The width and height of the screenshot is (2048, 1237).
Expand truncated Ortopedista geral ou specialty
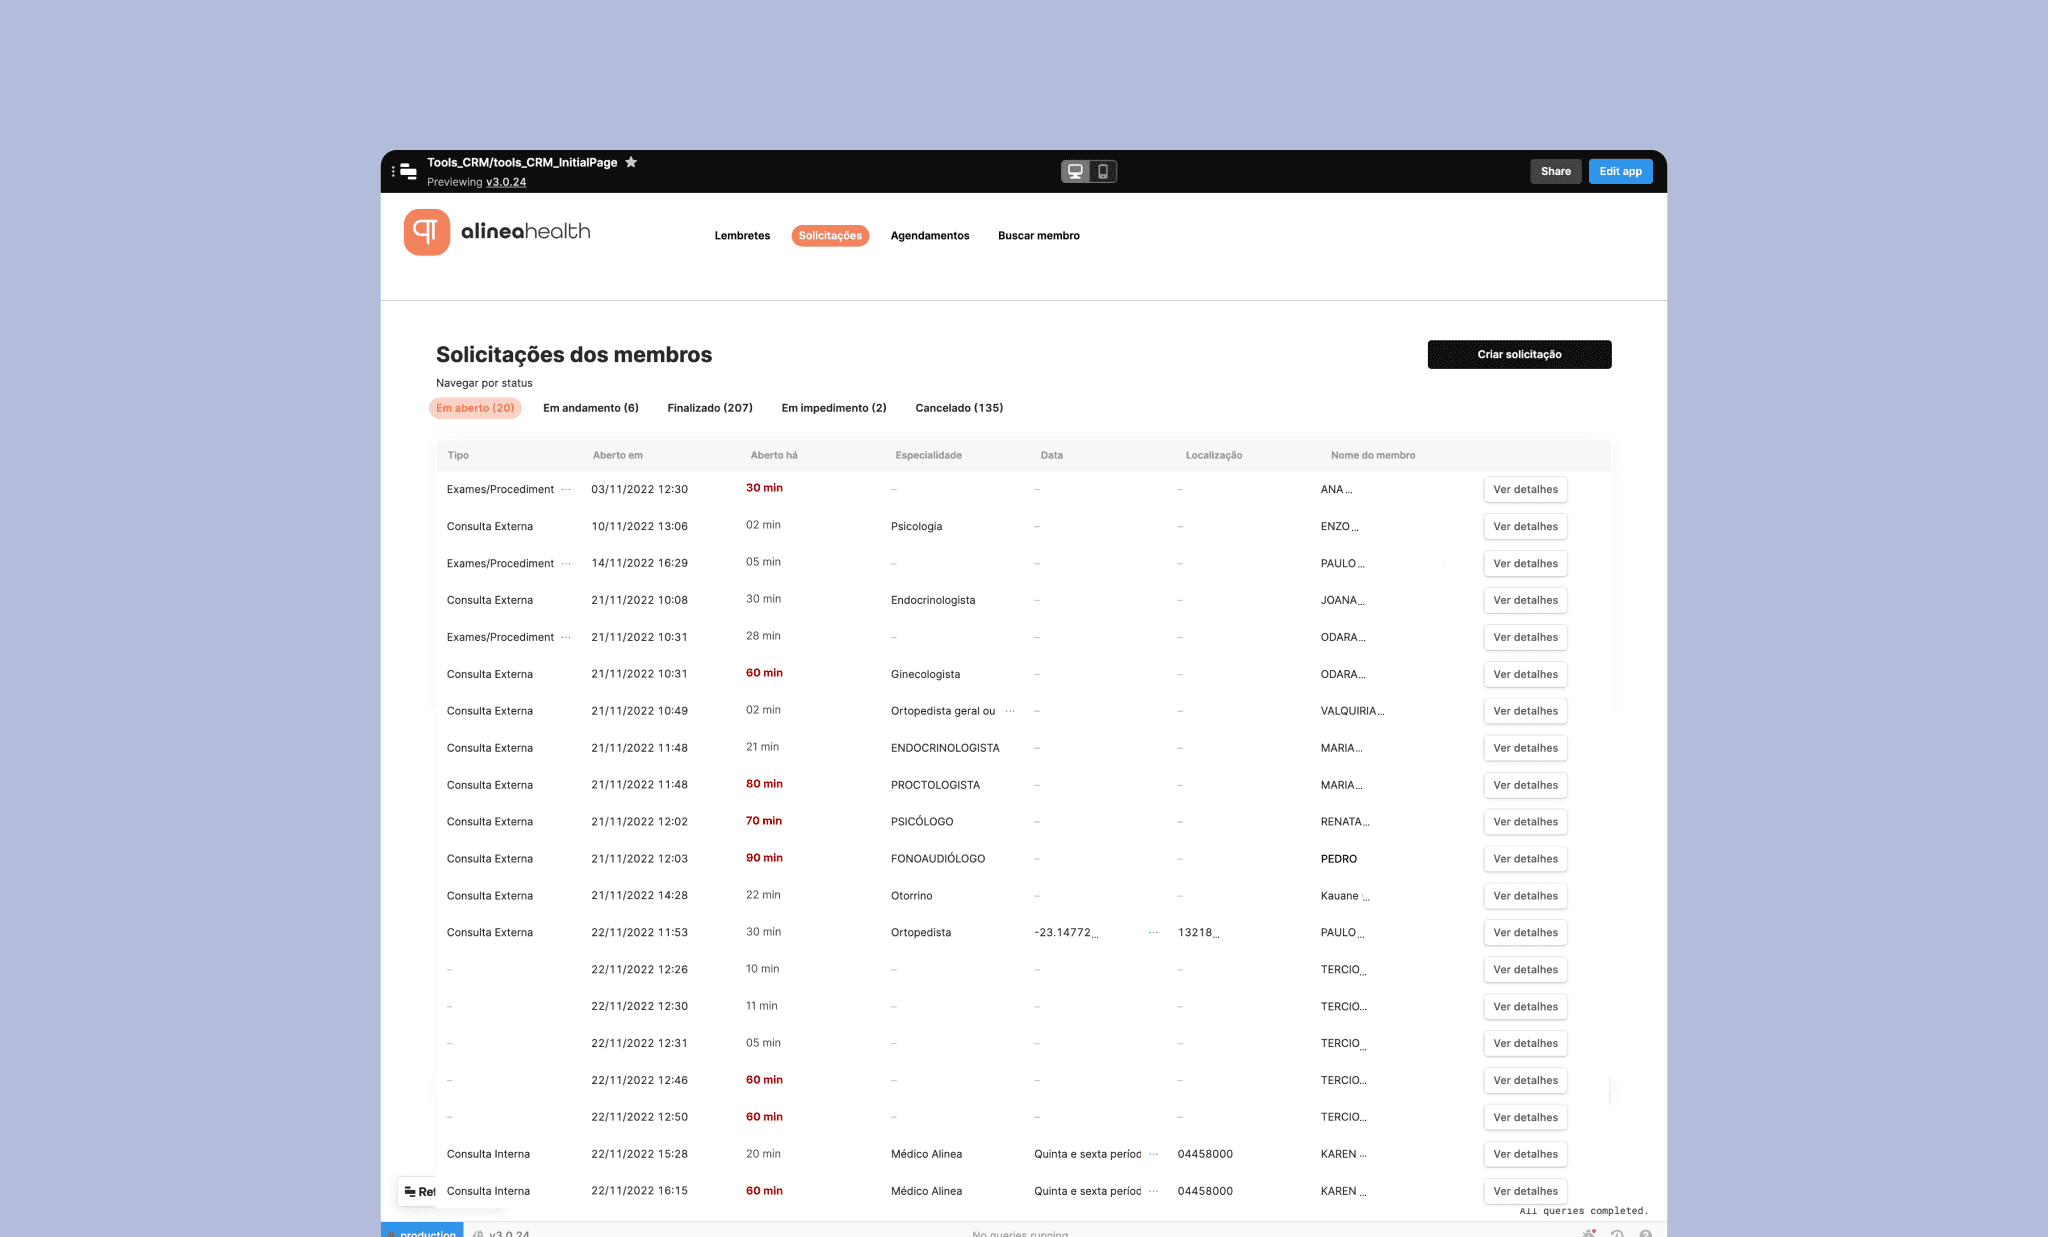(1010, 711)
